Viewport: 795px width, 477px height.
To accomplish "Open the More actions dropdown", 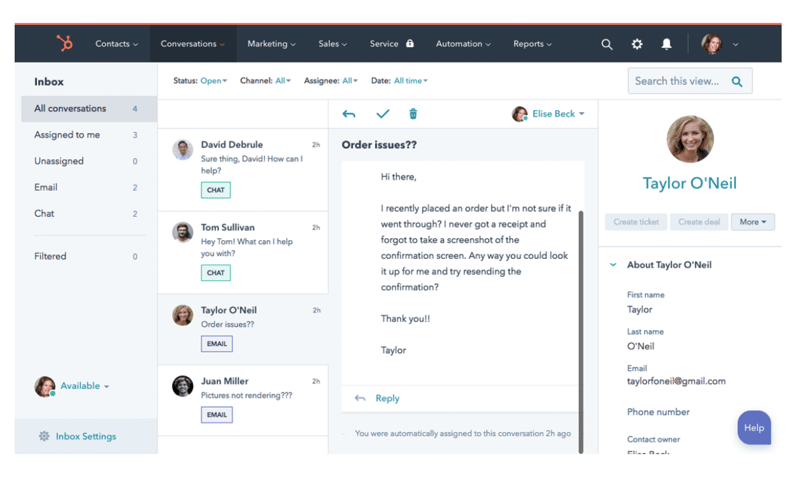I will point(752,222).
